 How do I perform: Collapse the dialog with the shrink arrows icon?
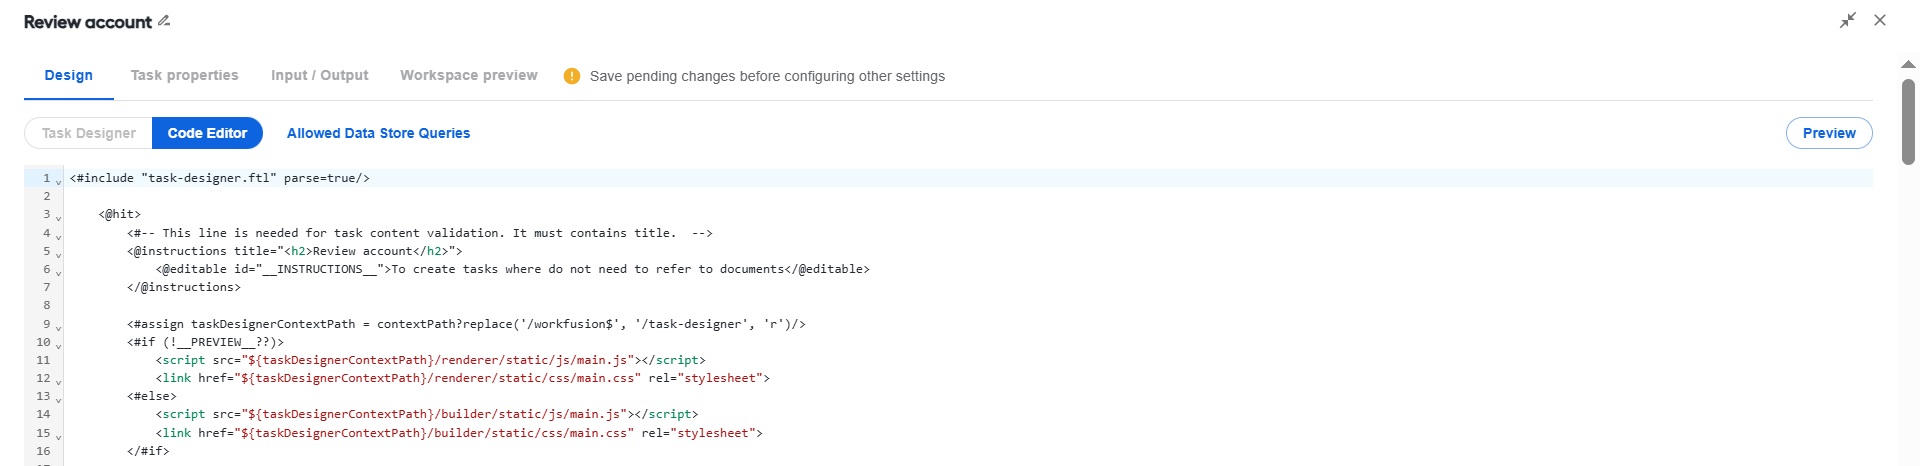(1848, 20)
